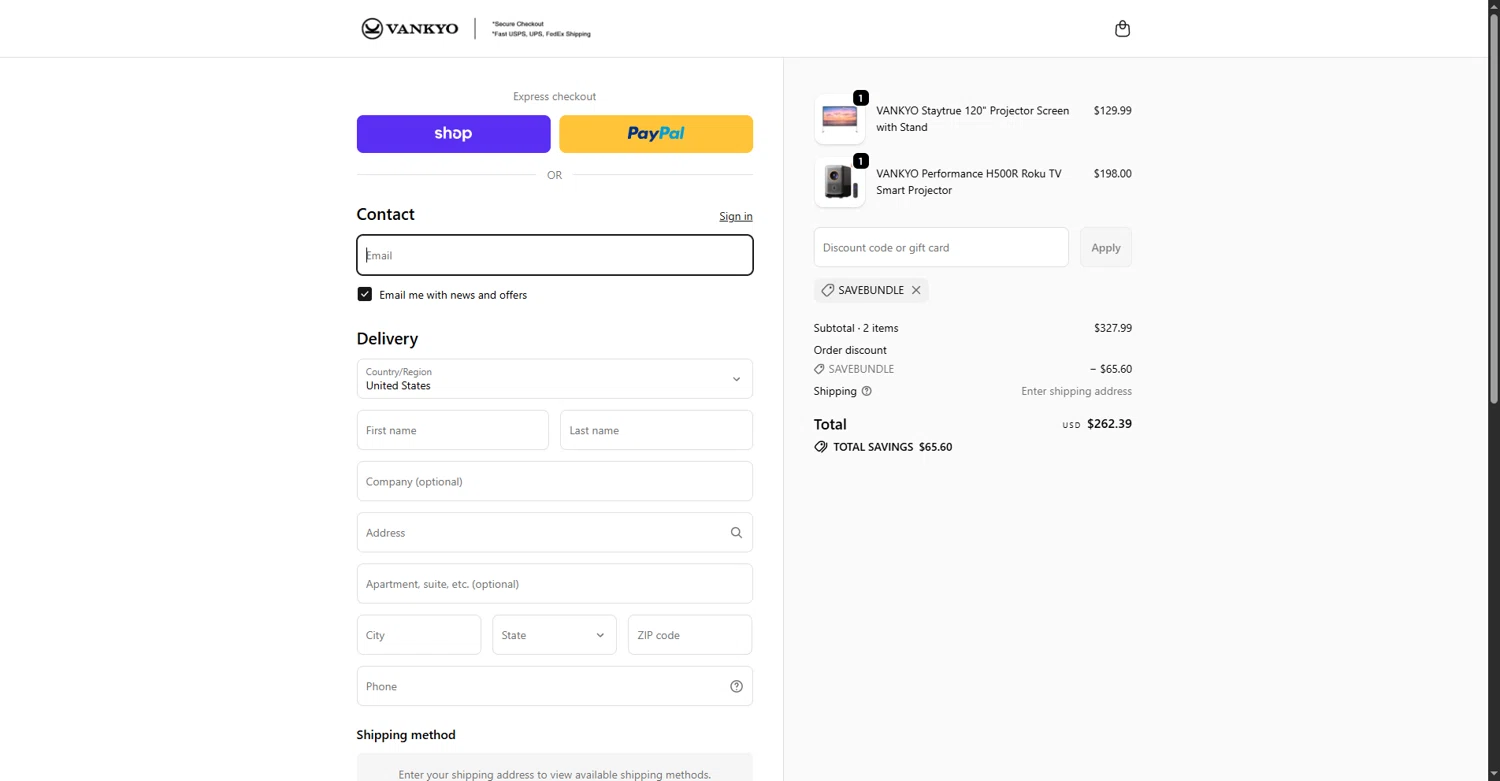Click the tag icon under Order discount

click(x=820, y=369)
